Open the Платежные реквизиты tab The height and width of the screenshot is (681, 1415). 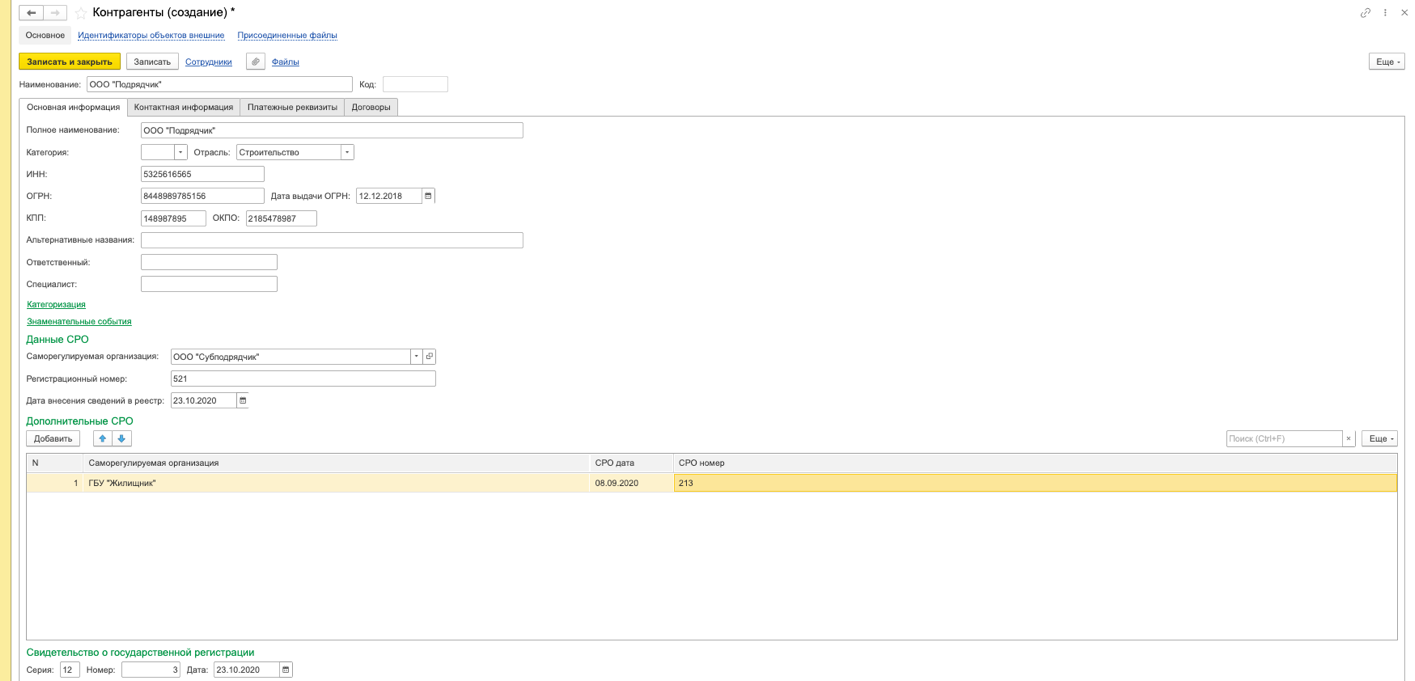[x=292, y=107]
